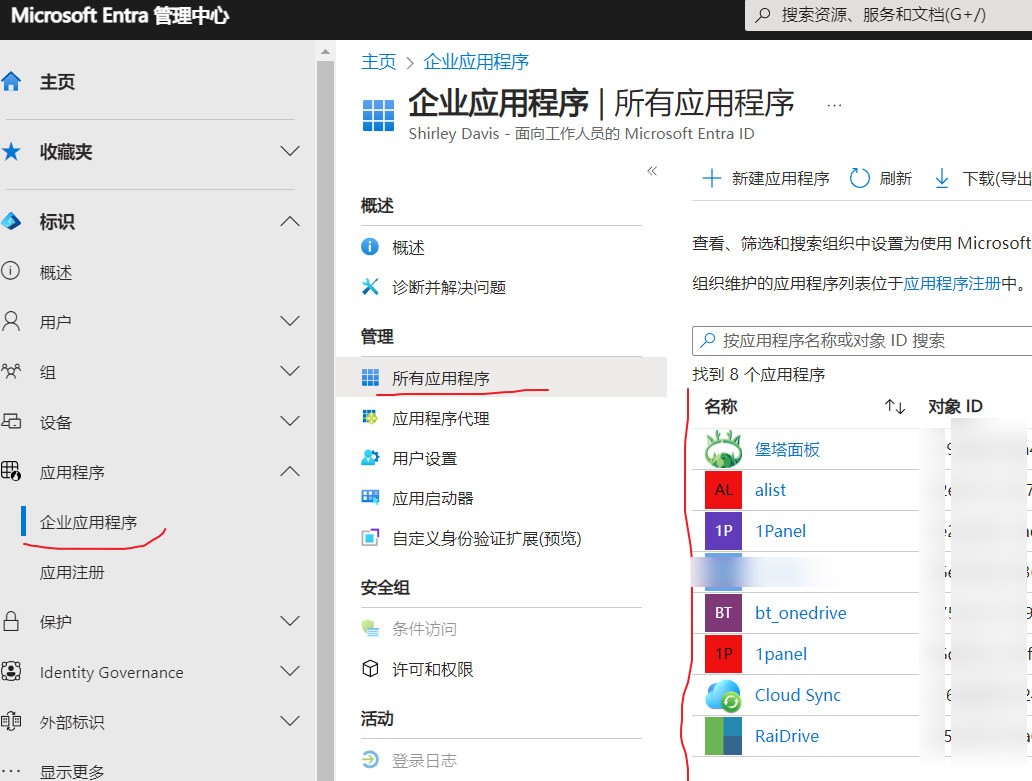Open the 1Panel application link
Viewport: 1032px width, 781px height.
pyautogui.click(x=781, y=531)
